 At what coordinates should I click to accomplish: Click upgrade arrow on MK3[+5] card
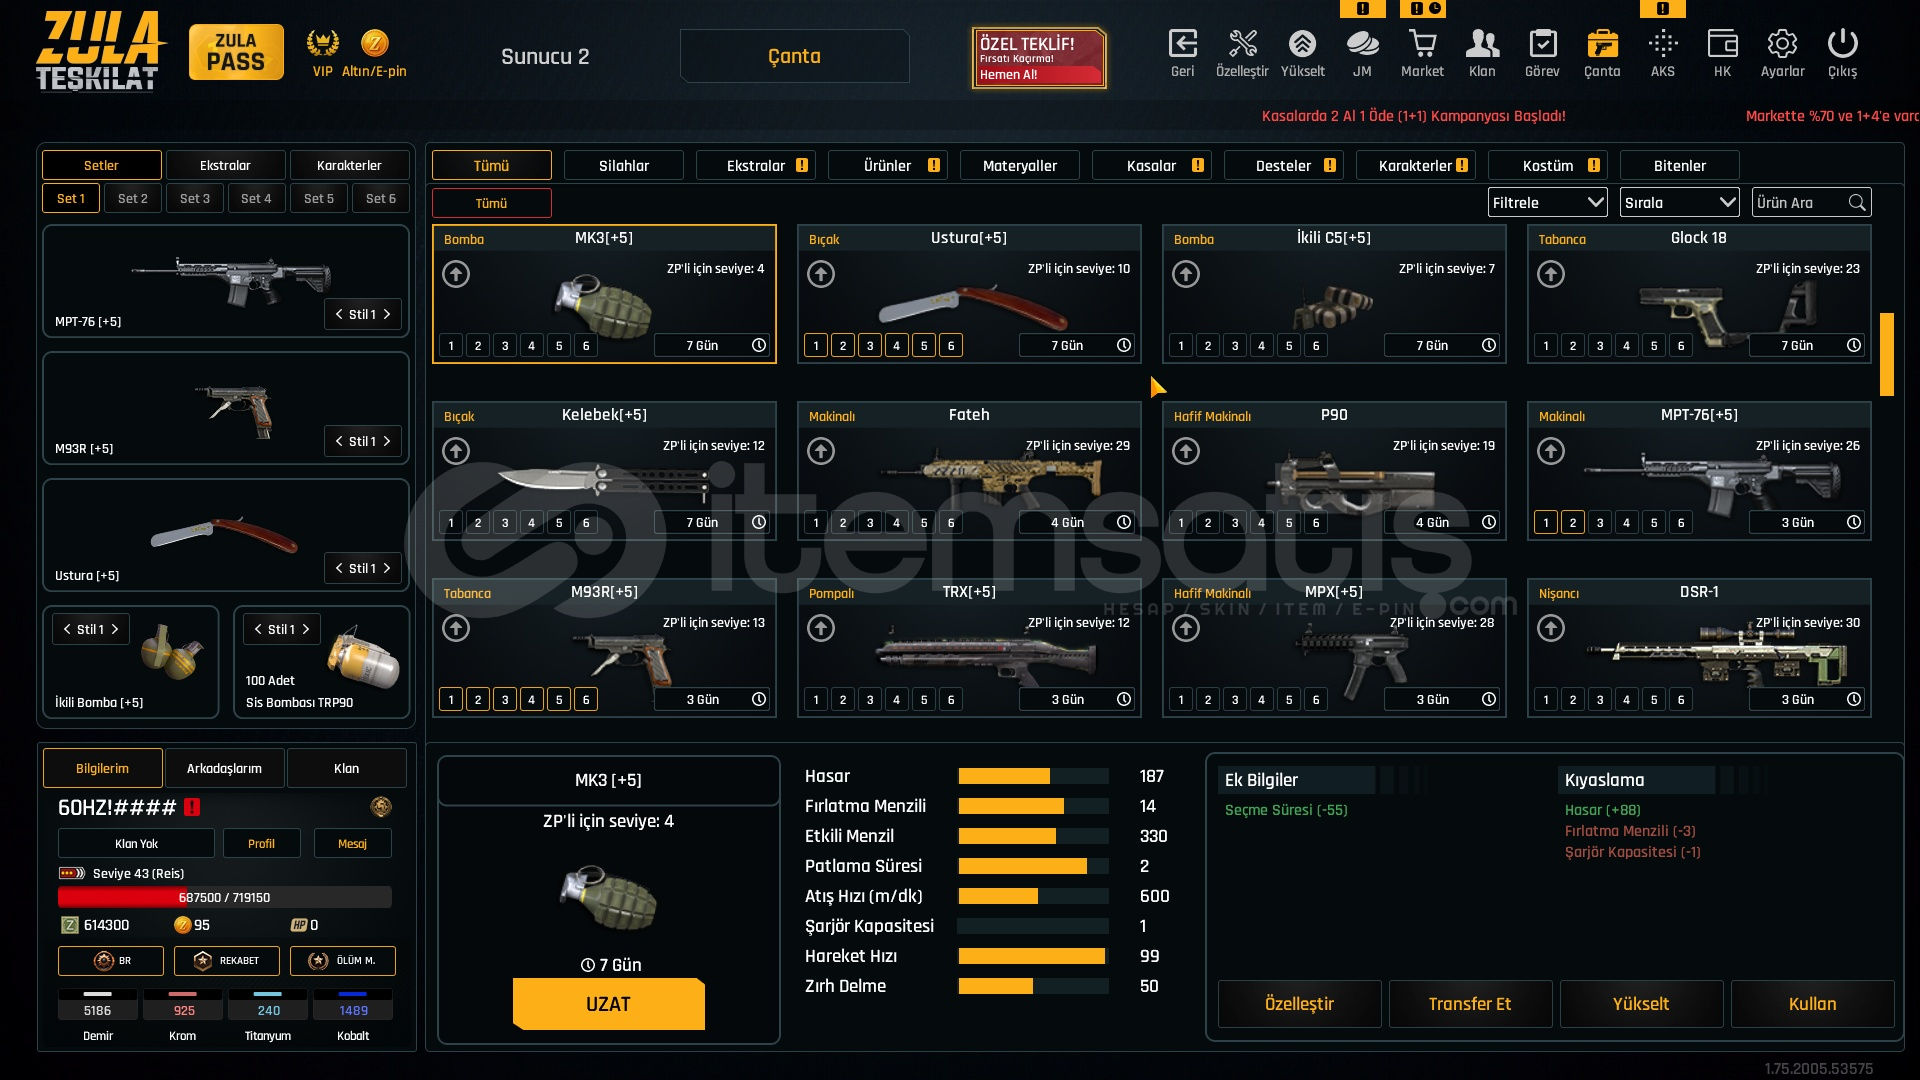456,274
